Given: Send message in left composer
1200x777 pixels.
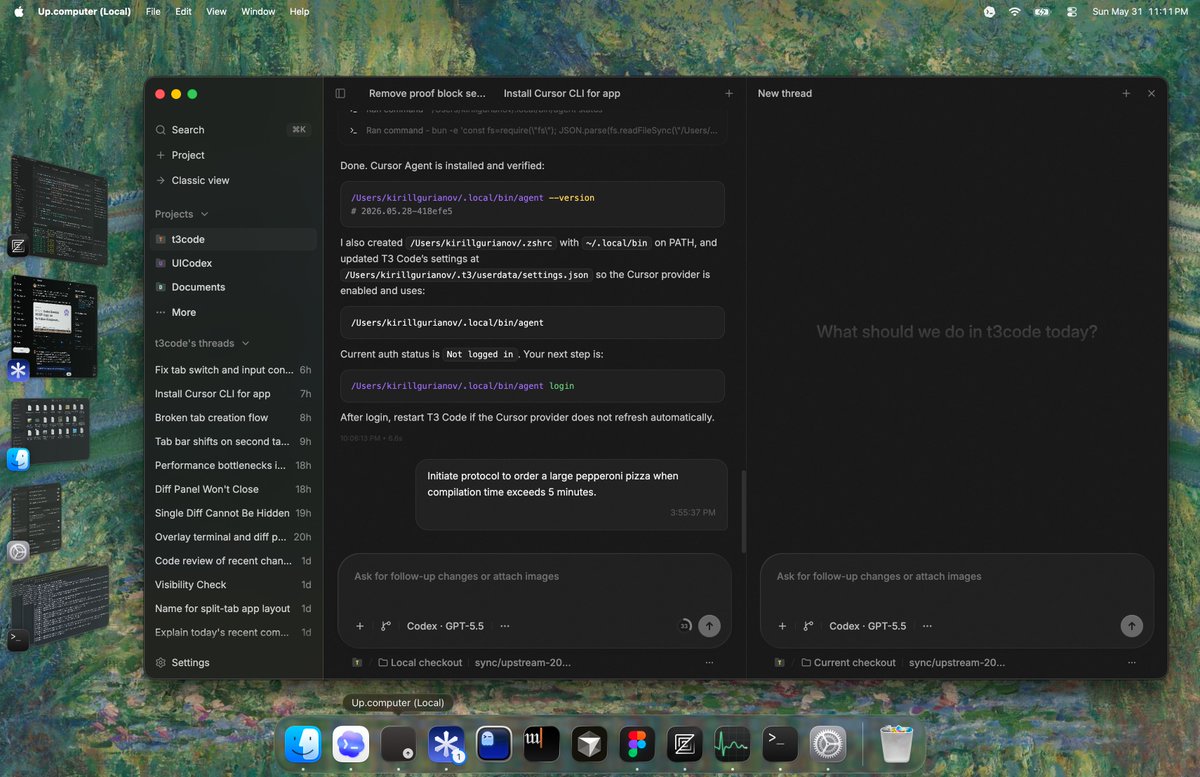Looking at the screenshot, I should click(709, 626).
